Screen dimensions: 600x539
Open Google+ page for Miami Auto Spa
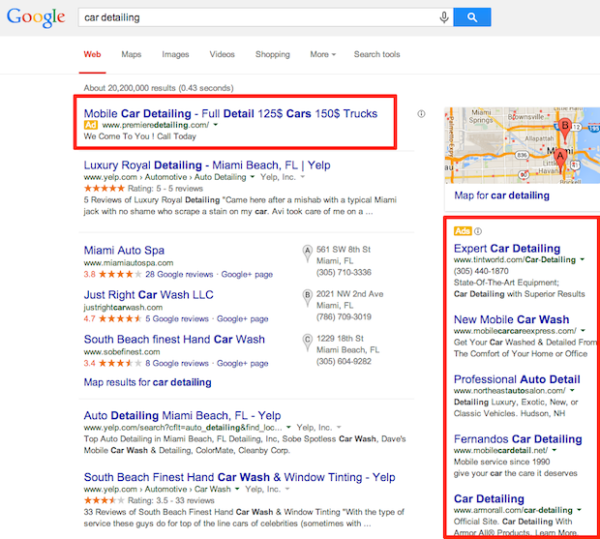pos(247,274)
